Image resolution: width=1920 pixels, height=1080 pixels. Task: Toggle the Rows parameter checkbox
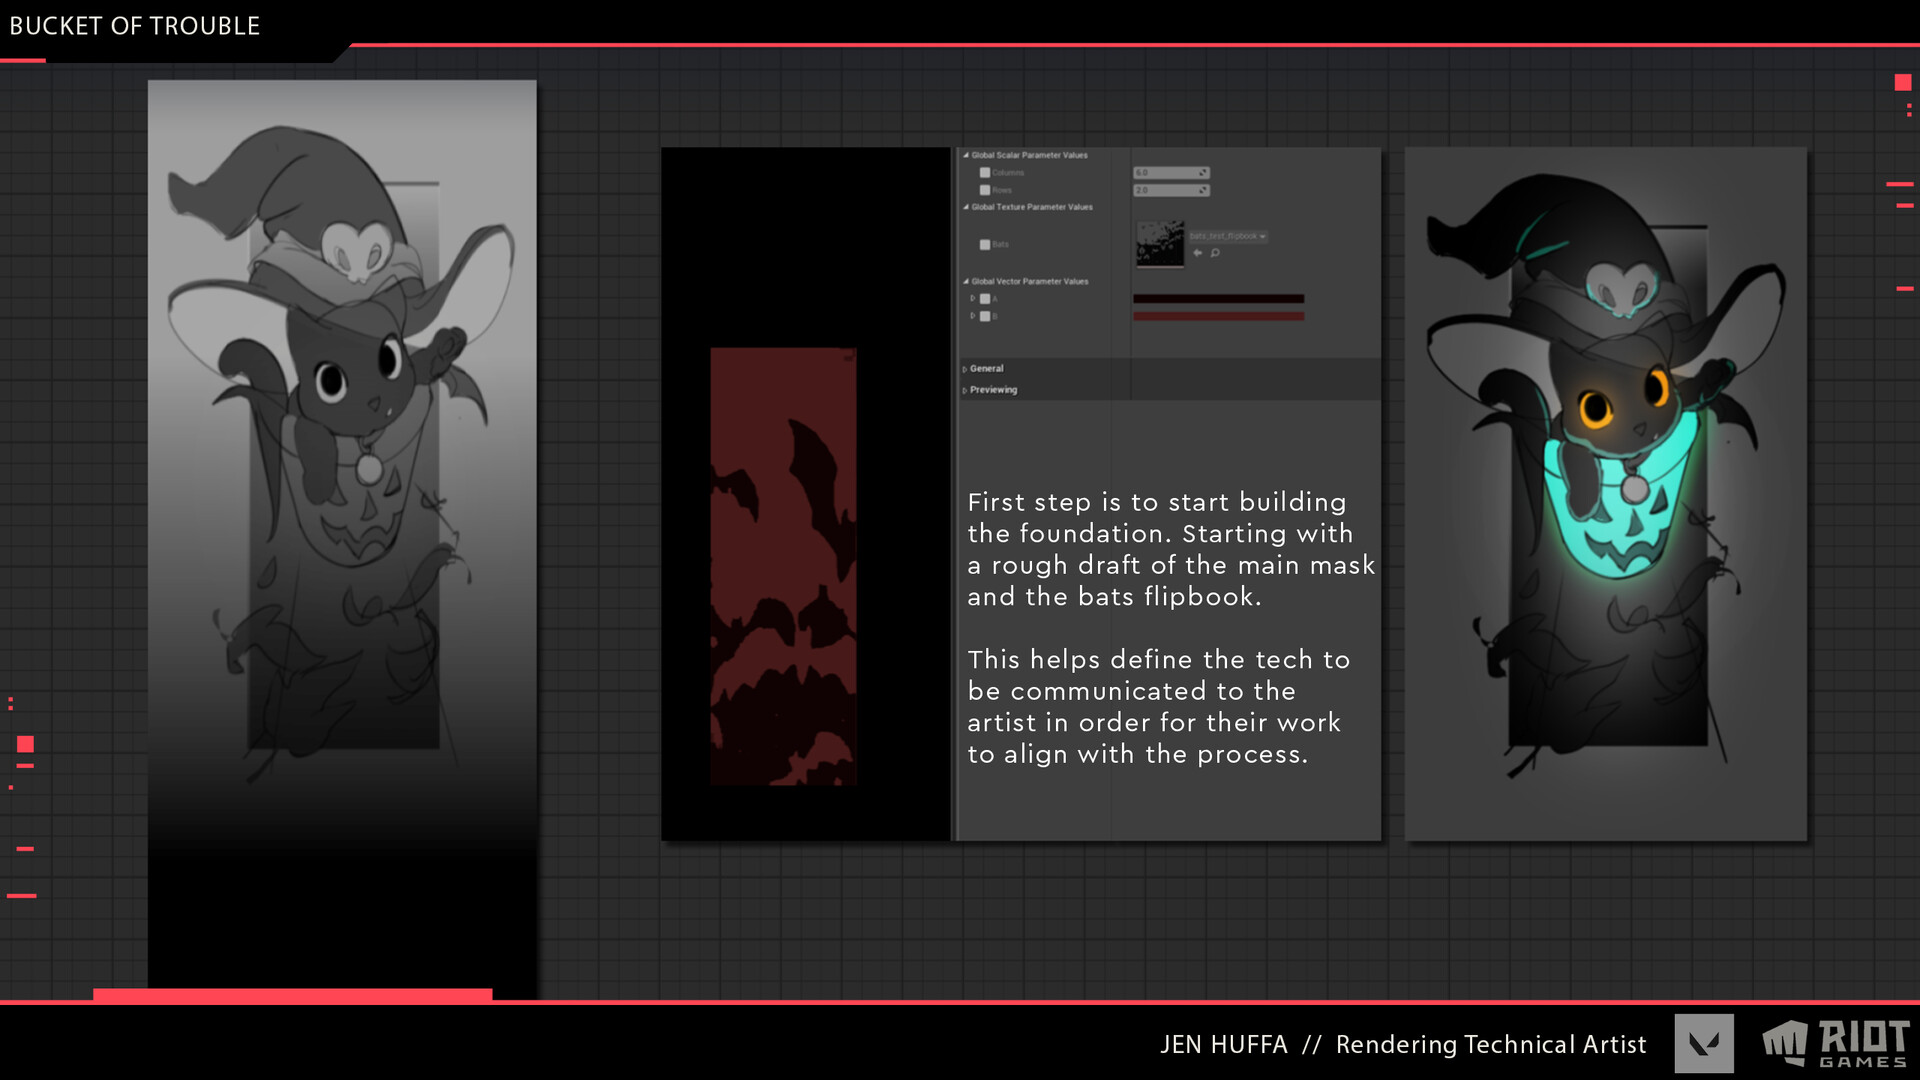click(x=985, y=191)
